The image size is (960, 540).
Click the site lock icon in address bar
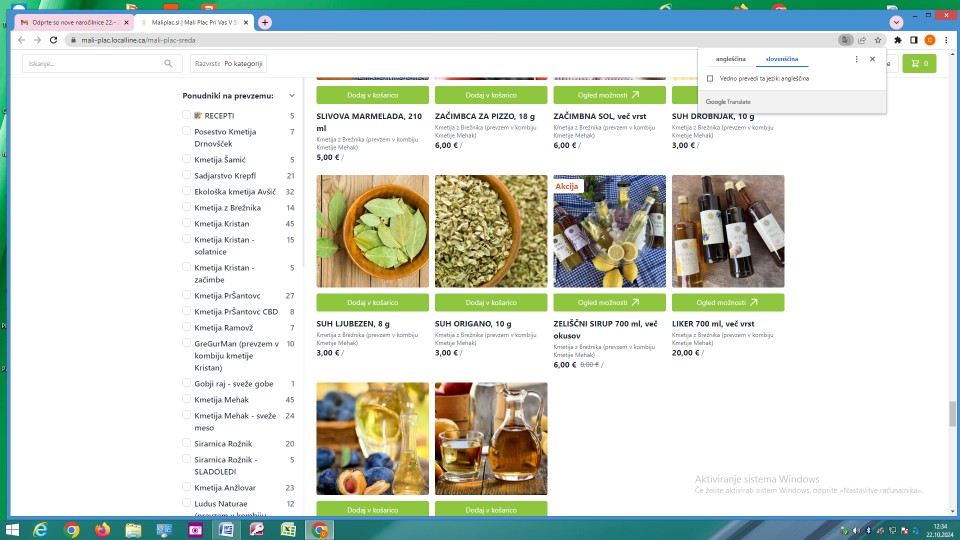[73, 40]
